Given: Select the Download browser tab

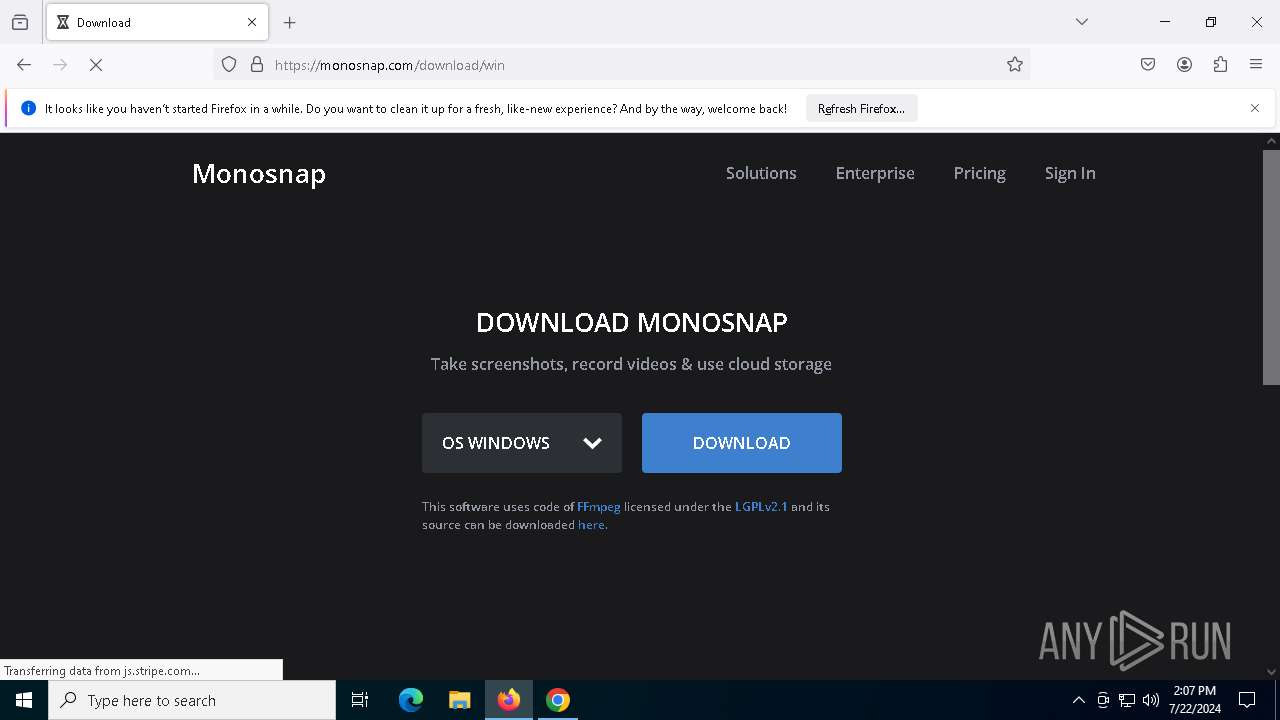Looking at the screenshot, I should click(157, 22).
